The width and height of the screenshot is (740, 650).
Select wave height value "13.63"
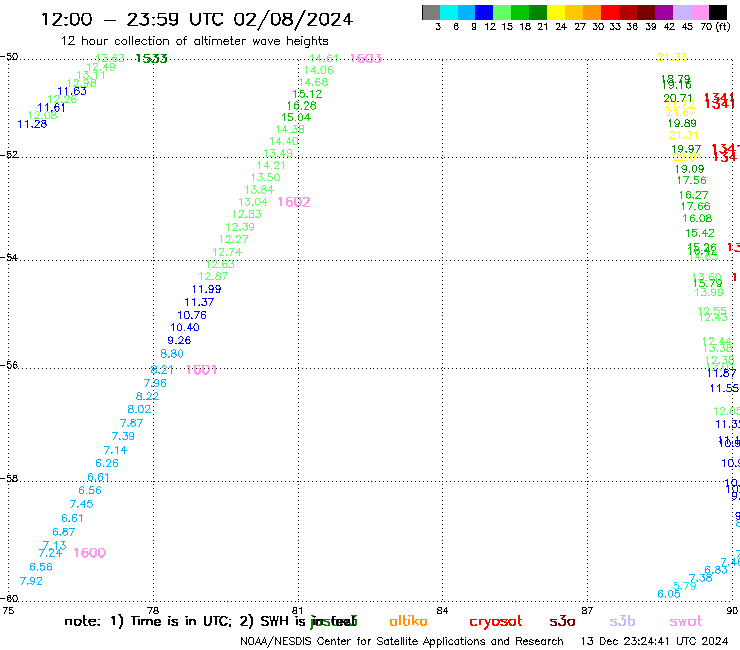click(x=110, y=58)
